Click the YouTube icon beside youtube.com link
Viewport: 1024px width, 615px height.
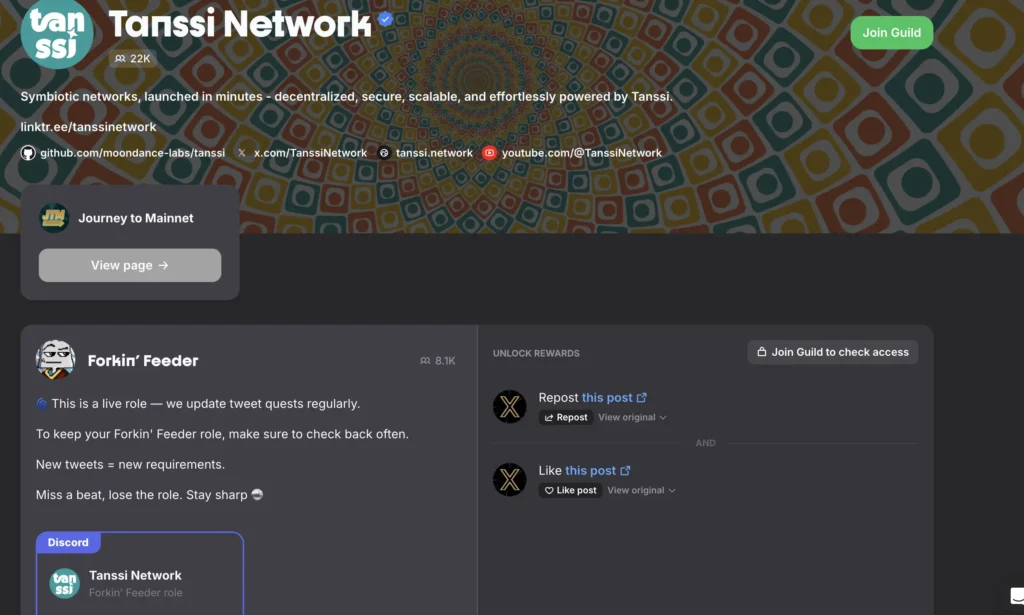(489, 153)
